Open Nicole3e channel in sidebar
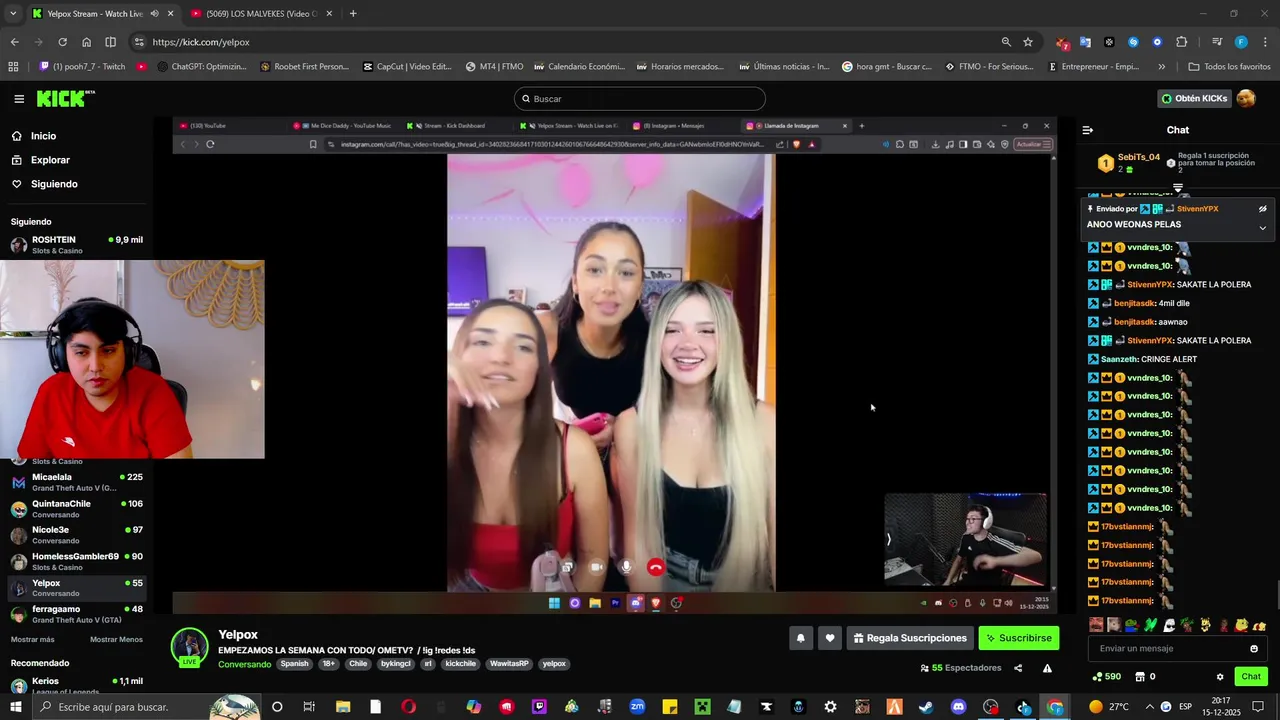 [77, 535]
